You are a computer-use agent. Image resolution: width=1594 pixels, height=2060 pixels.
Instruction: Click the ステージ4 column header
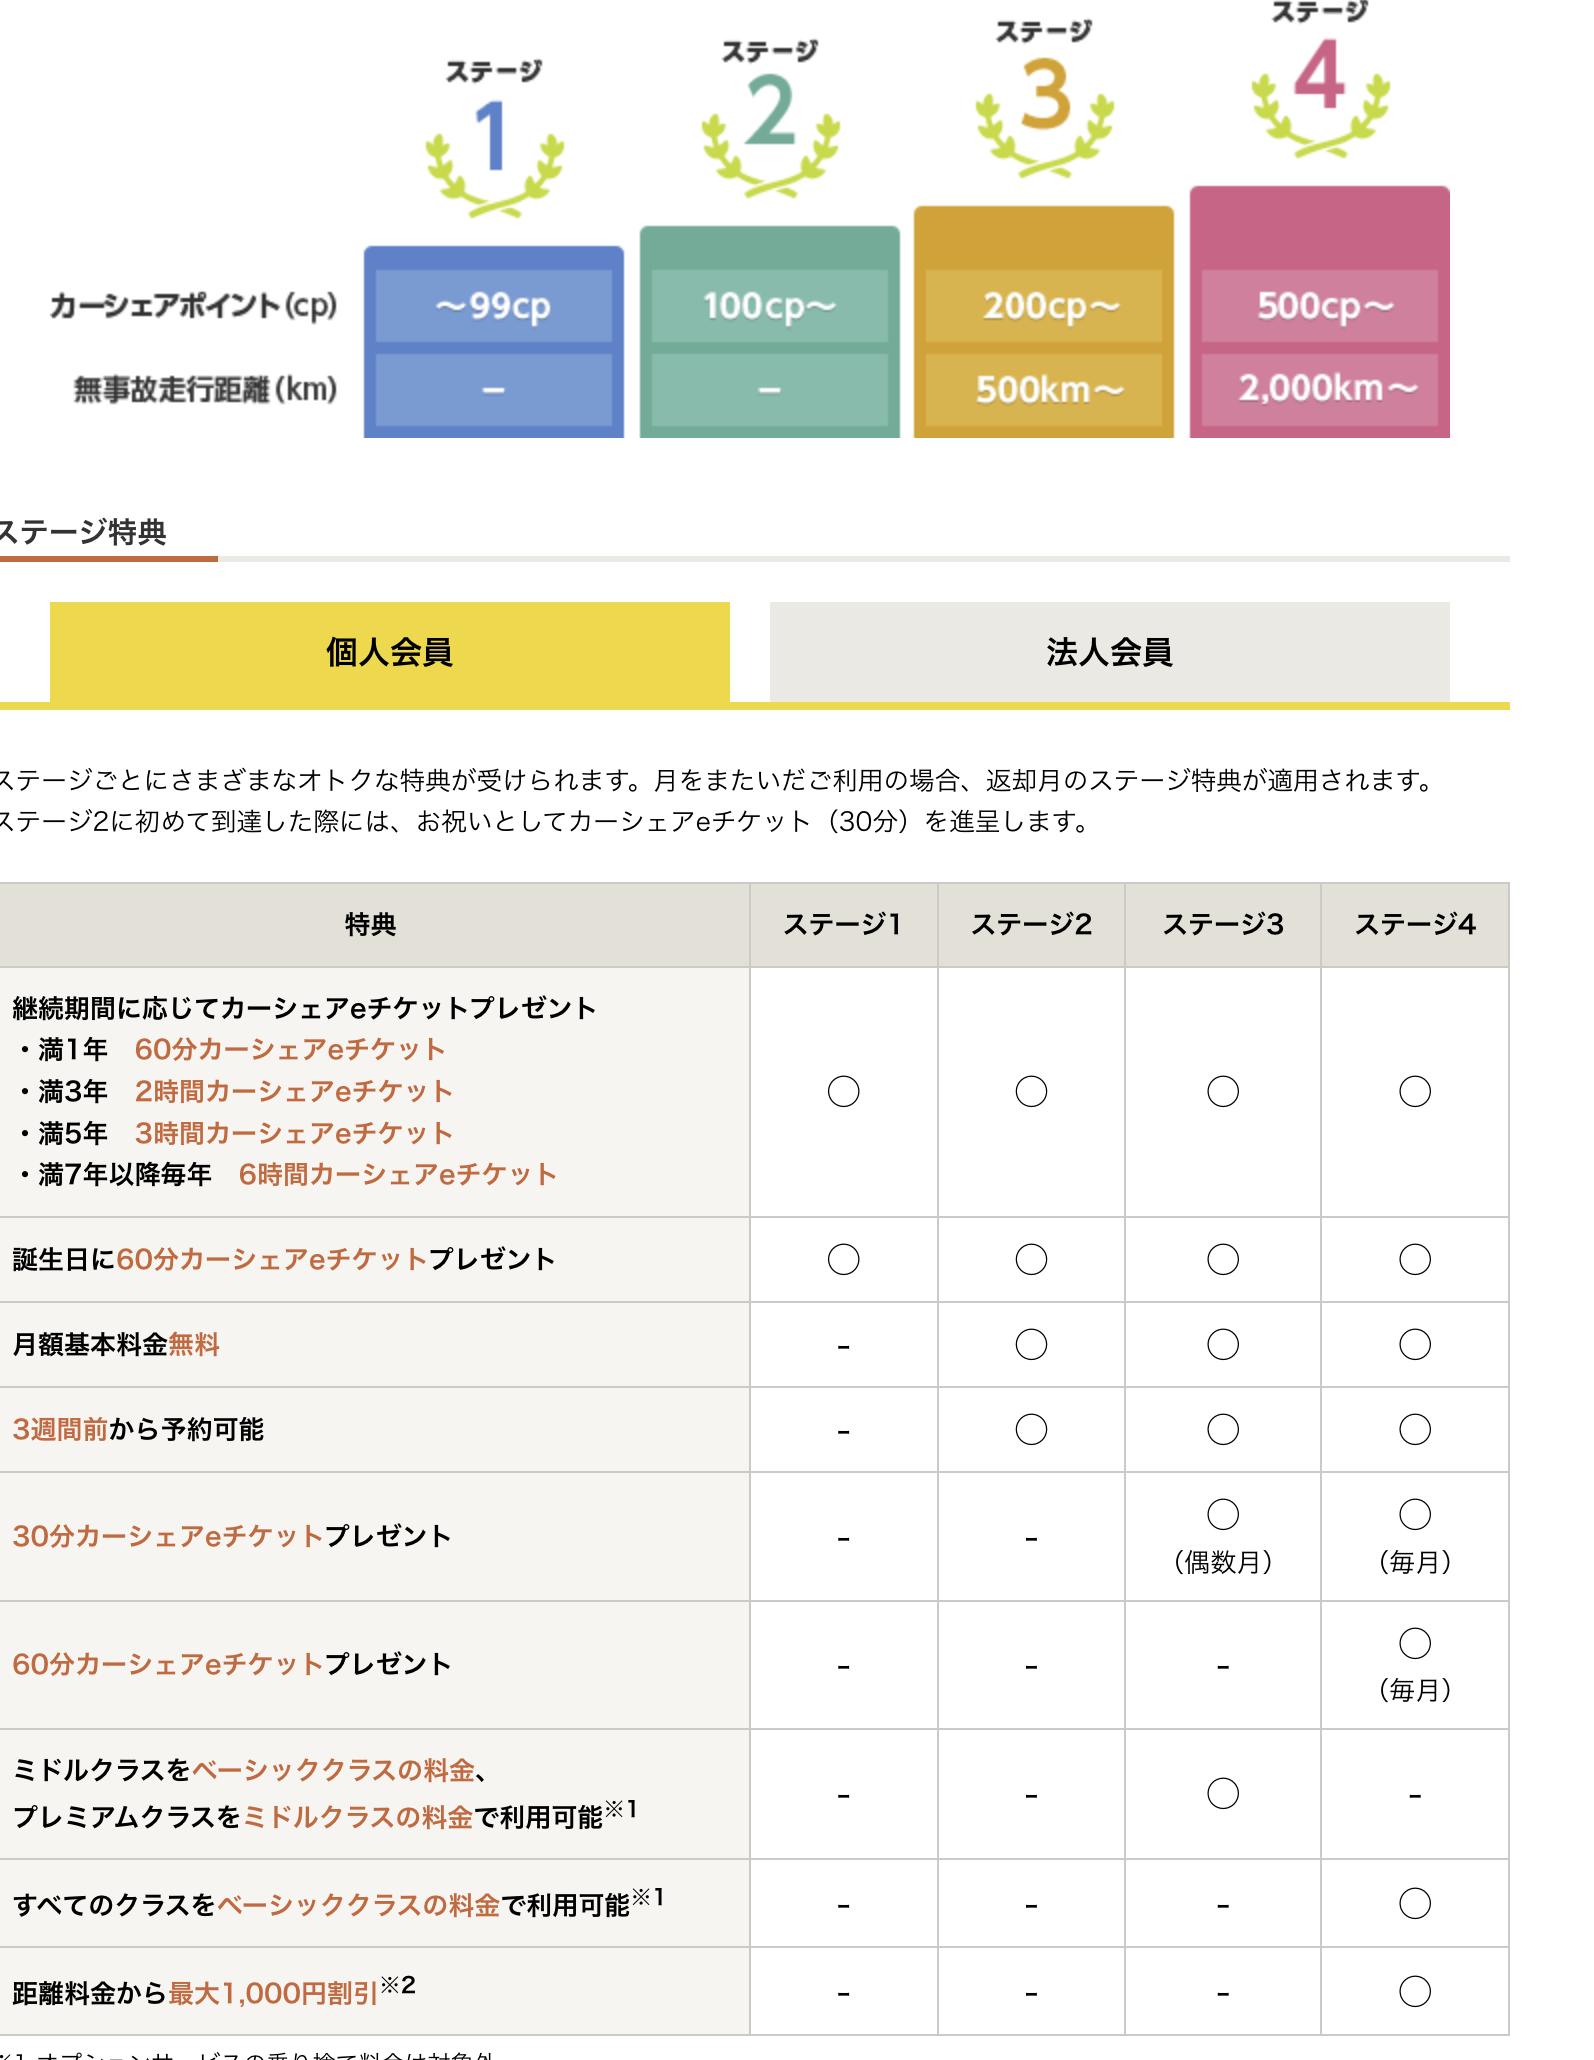tap(1415, 925)
